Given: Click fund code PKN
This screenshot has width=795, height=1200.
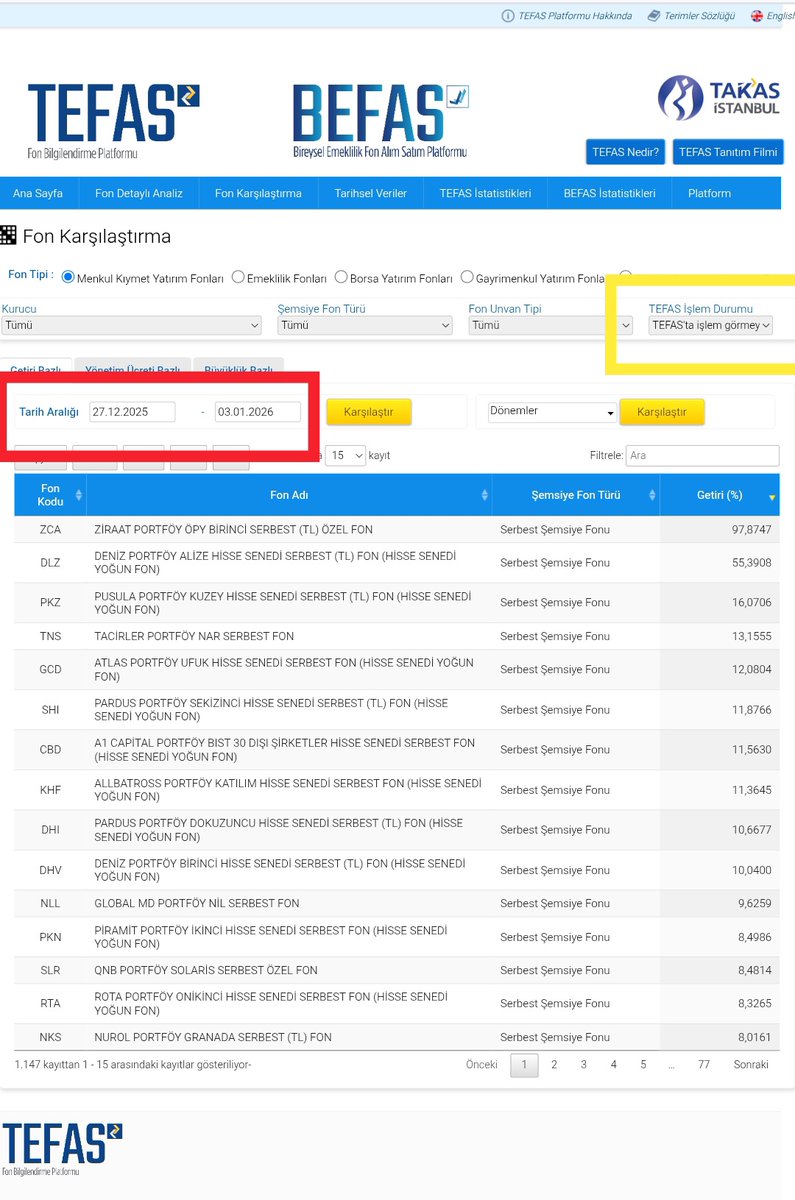Looking at the screenshot, I should (x=50, y=937).
